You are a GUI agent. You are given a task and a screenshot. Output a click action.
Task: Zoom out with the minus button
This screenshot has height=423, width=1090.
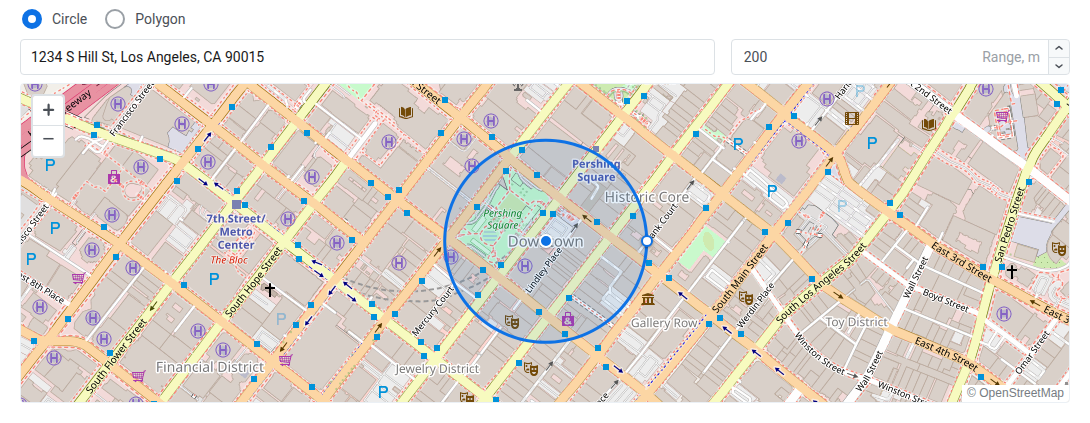coord(49,140)
